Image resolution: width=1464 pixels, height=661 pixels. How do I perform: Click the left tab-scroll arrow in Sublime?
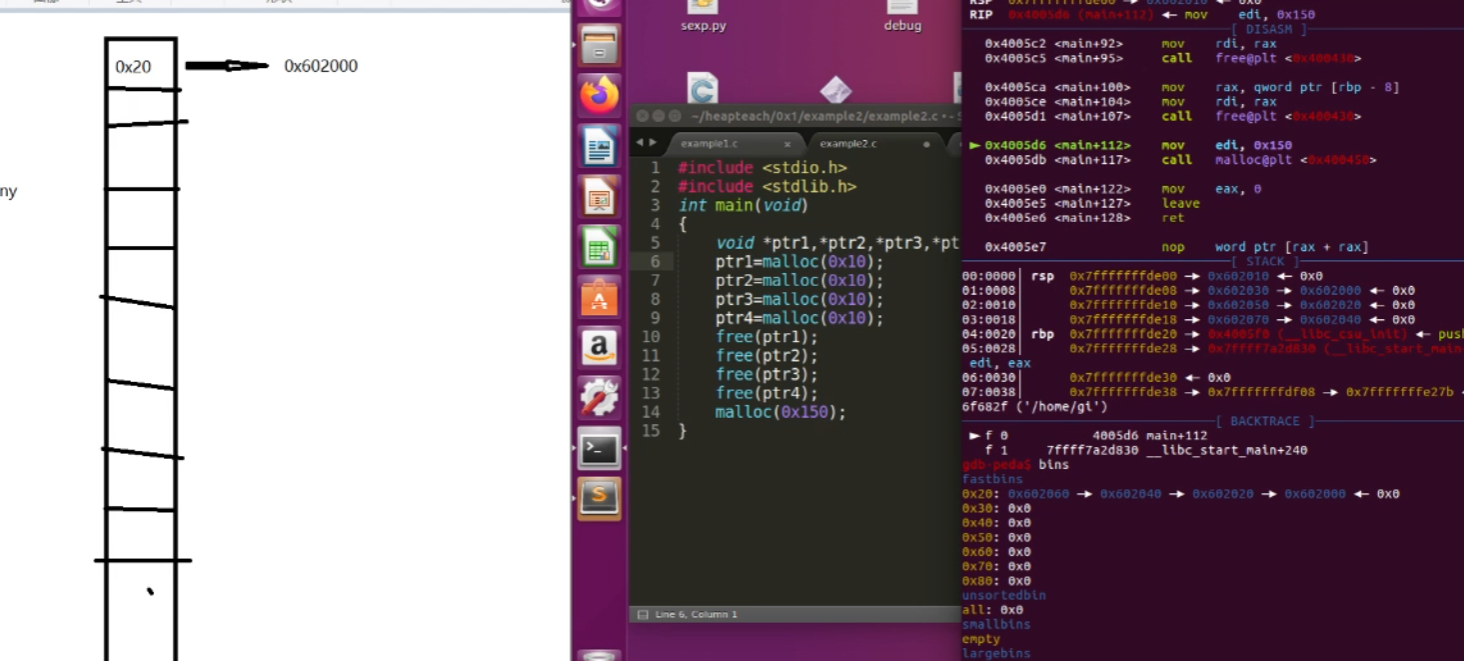(640, 143)
